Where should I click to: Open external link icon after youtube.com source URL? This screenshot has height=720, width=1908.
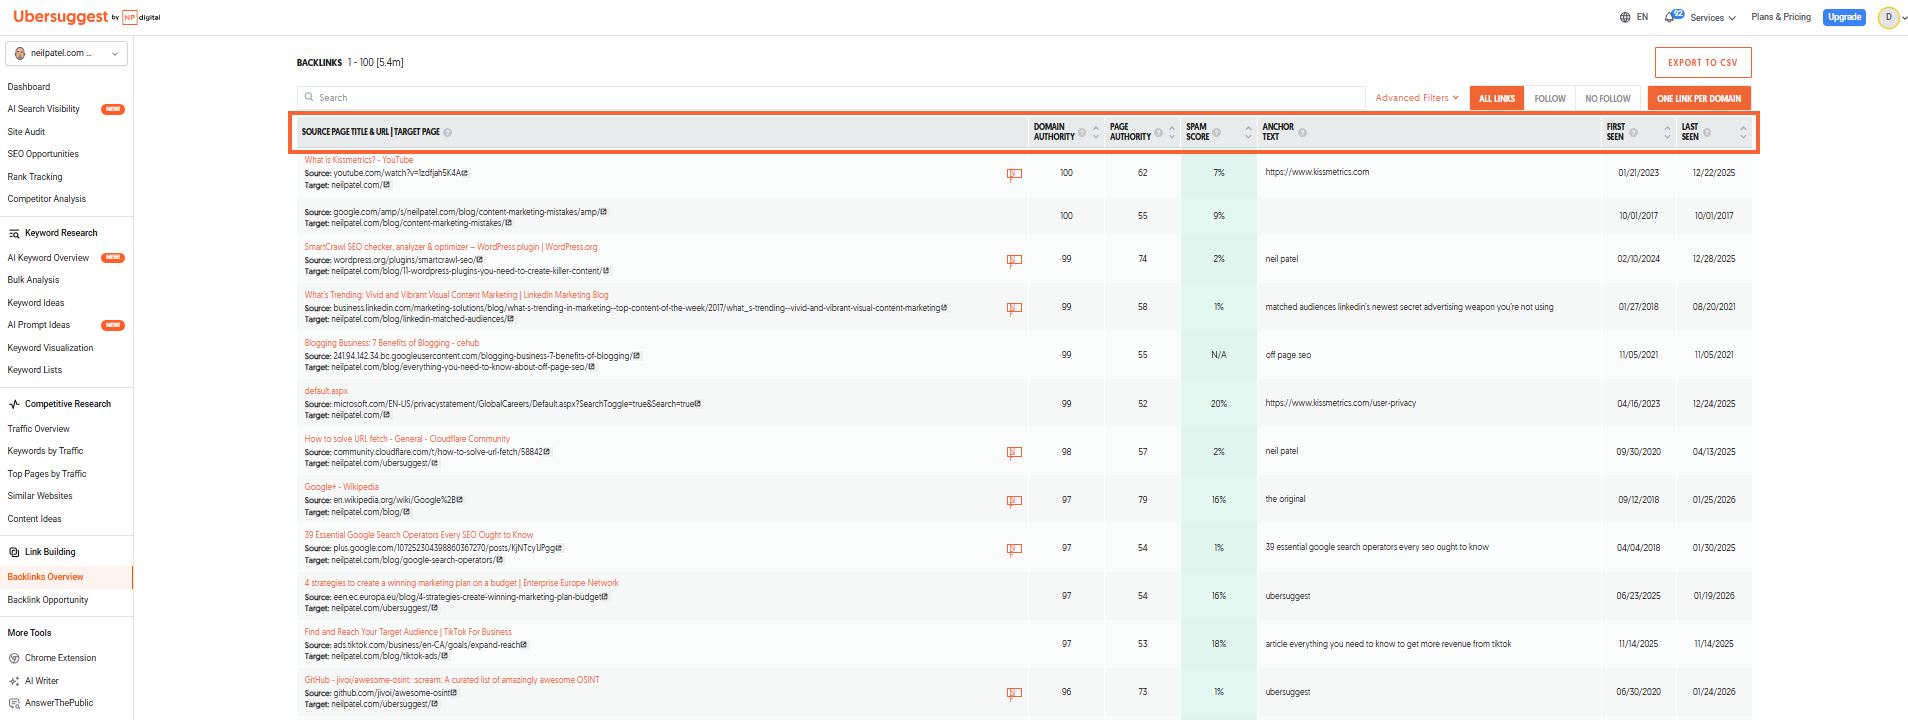tap(466, 173)
